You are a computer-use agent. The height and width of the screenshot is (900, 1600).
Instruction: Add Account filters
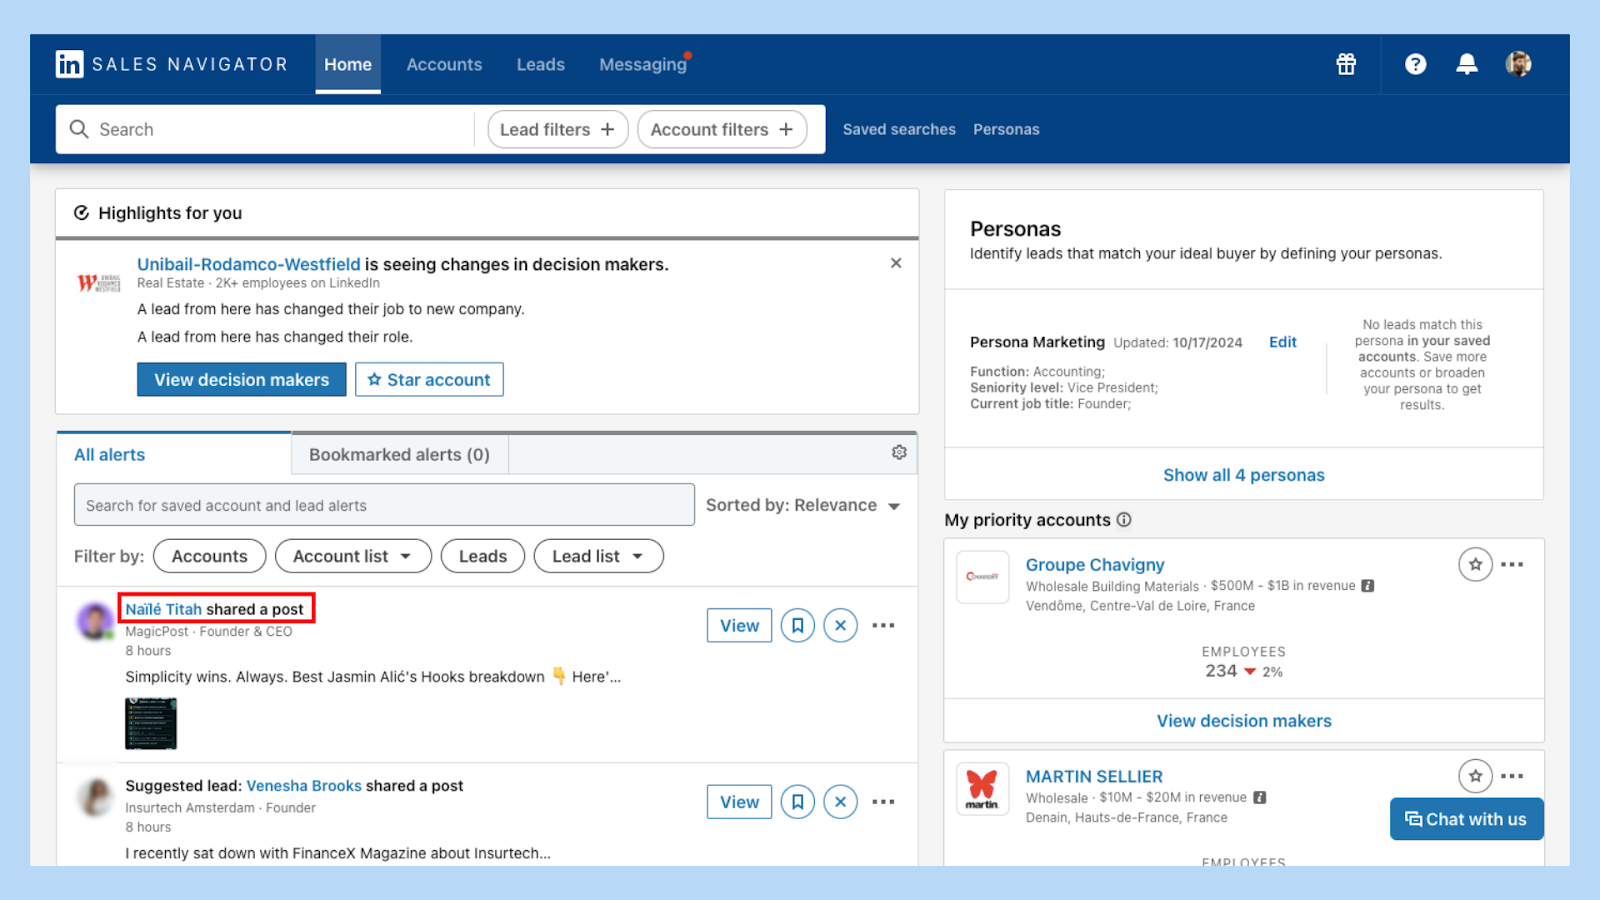[722, 129]
